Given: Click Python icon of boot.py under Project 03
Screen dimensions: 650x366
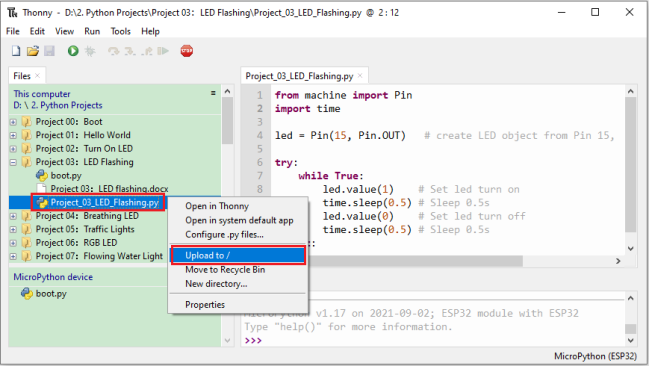Looking at the screenshot, I should click(x=41, y=176).
